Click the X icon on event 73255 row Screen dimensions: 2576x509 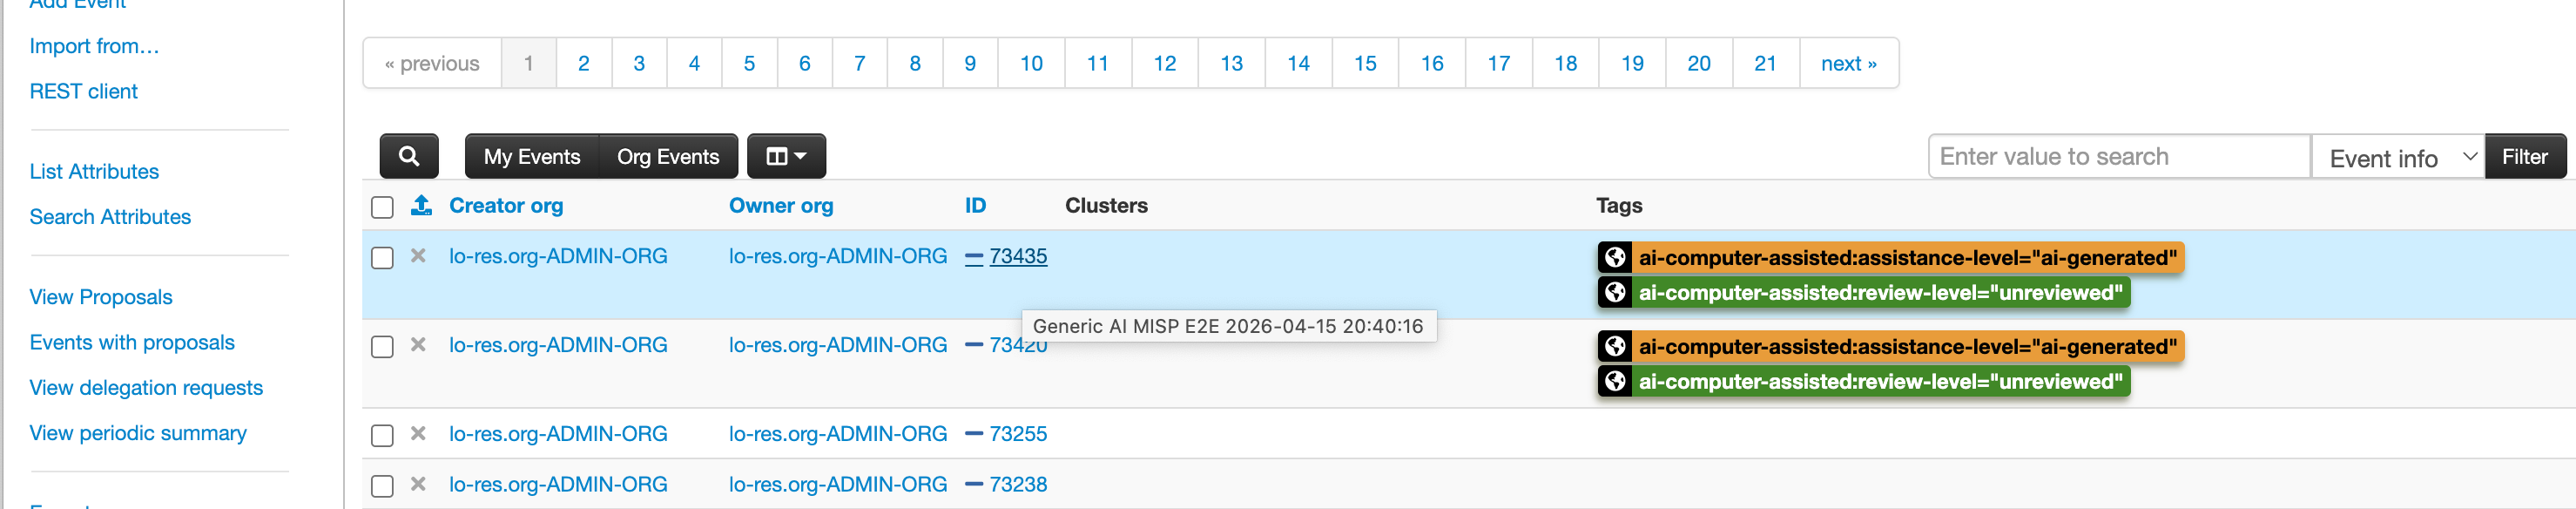[x=418, y=434]
